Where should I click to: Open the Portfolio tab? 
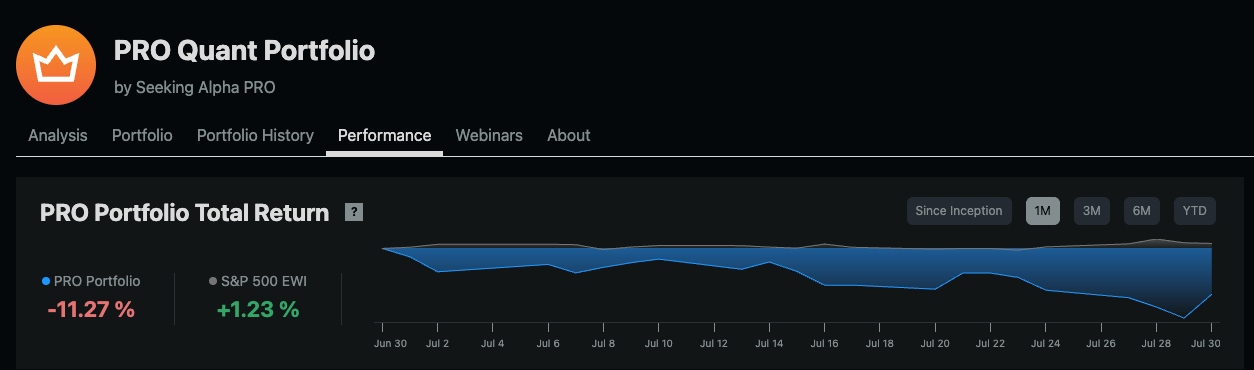click(142, 135)
